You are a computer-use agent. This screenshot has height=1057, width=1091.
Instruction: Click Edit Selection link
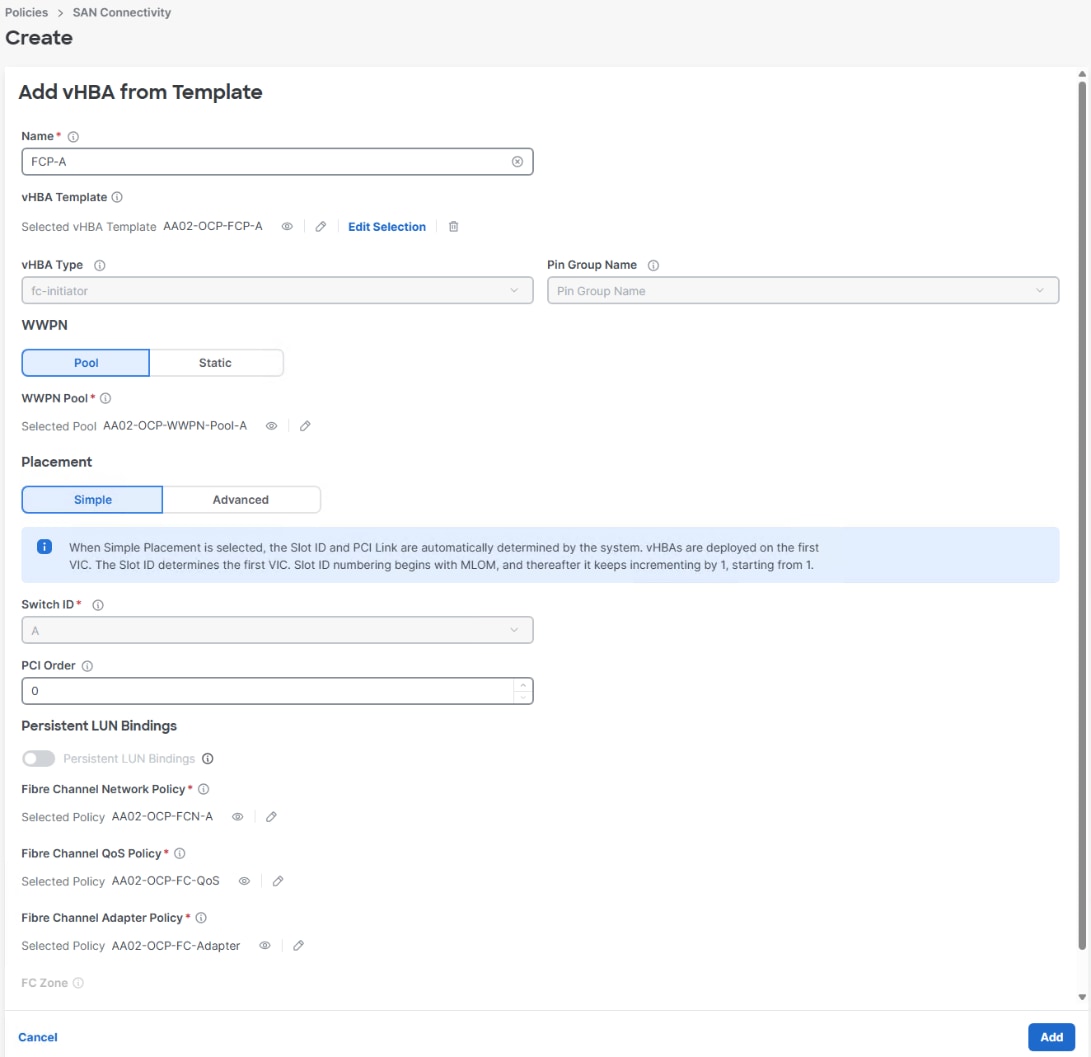[x=387, y=227]
